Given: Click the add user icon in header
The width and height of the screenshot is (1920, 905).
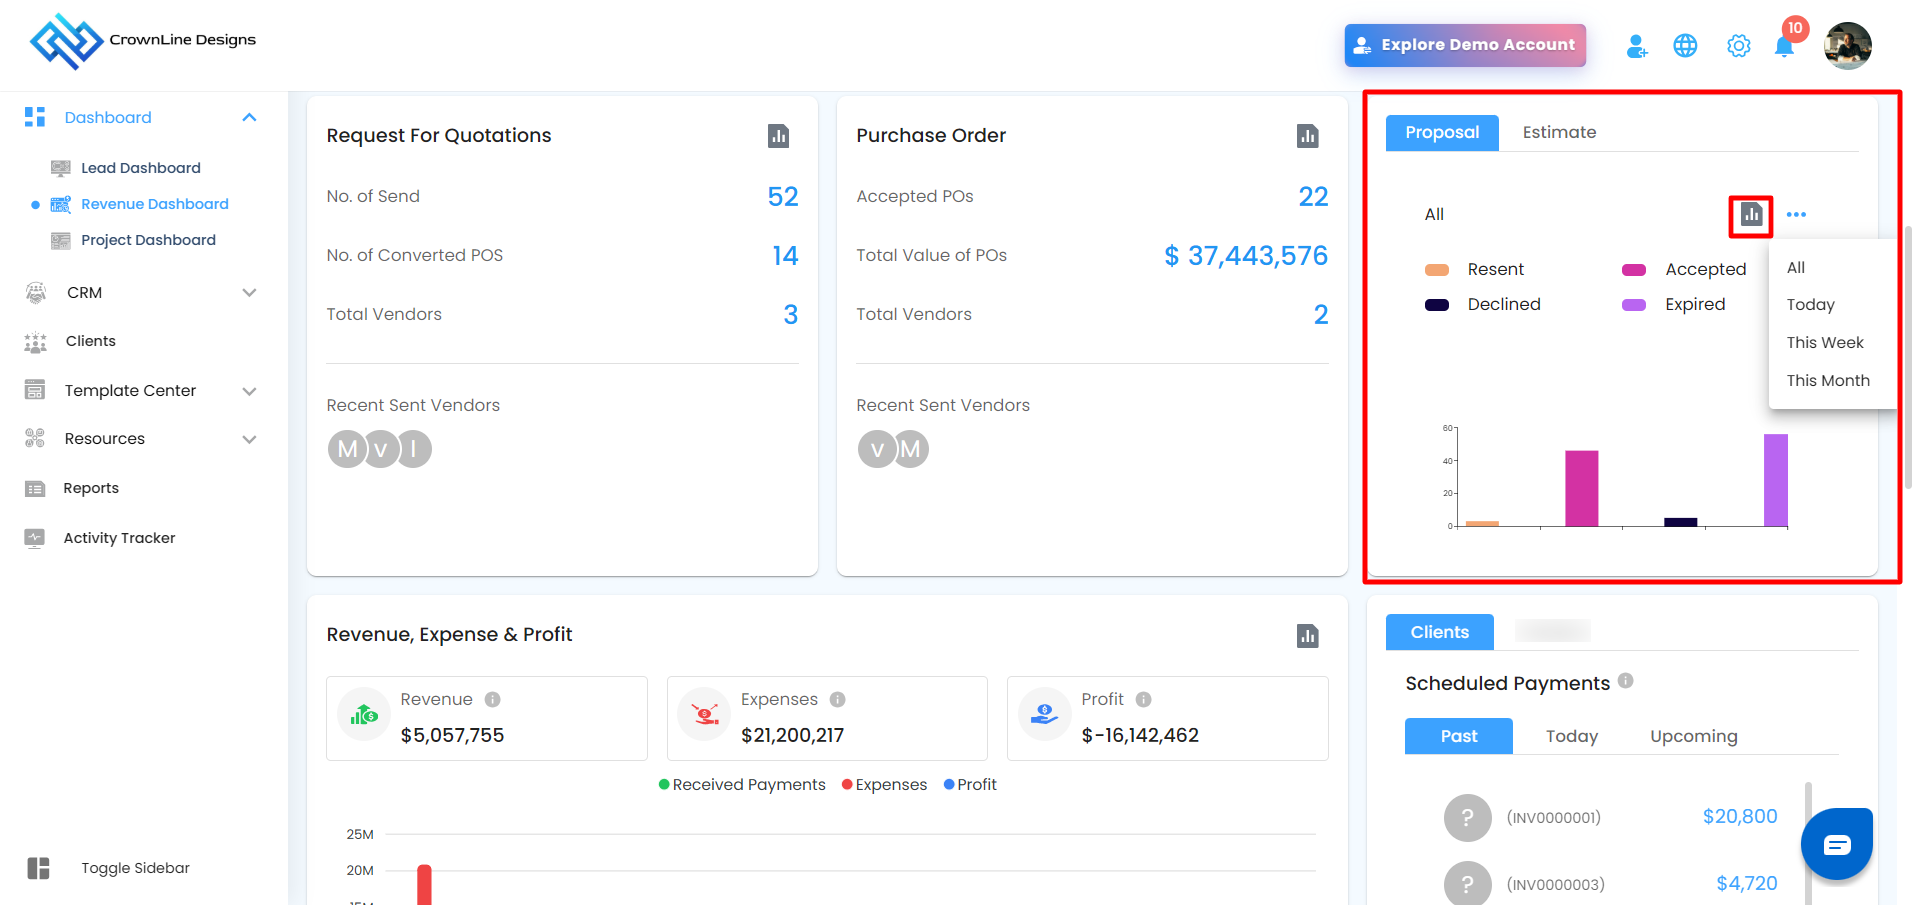Looking at the screenshot, I should coord(1636,46).
